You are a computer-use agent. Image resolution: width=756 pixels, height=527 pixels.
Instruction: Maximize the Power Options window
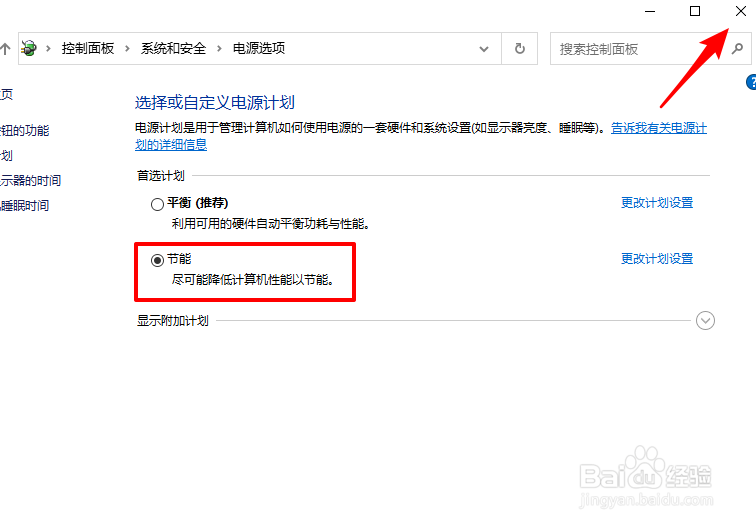pyautogui.click(x=695, y=11)
